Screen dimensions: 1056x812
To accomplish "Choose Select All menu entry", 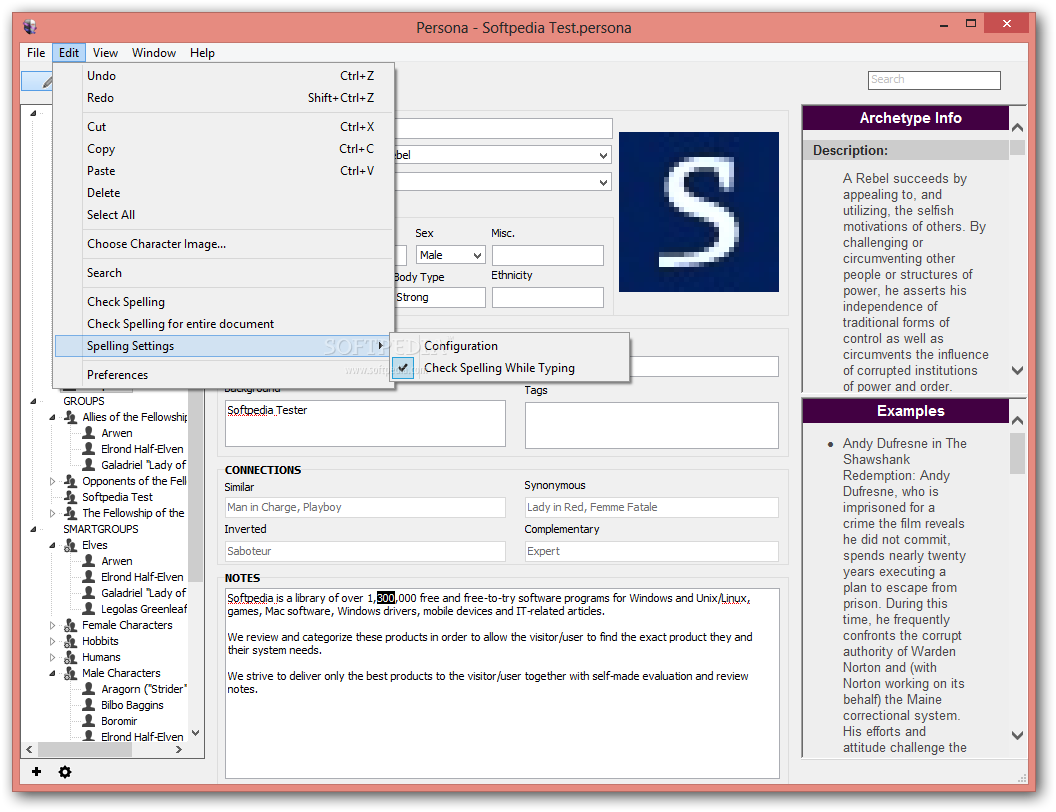I will (224, 215).
